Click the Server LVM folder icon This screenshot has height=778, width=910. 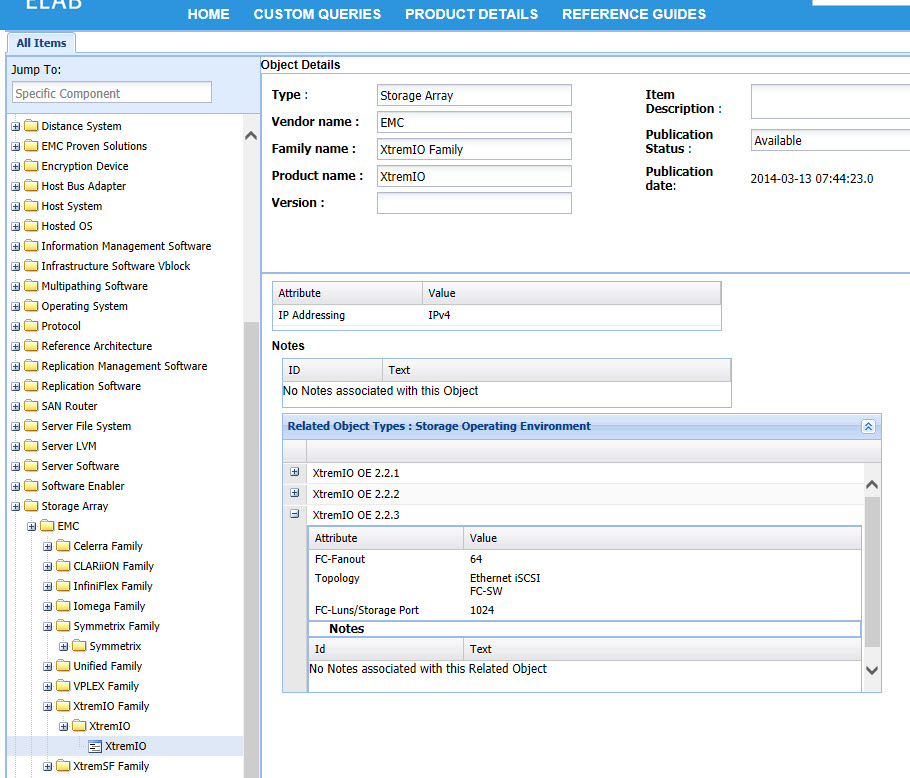(31, 446)
